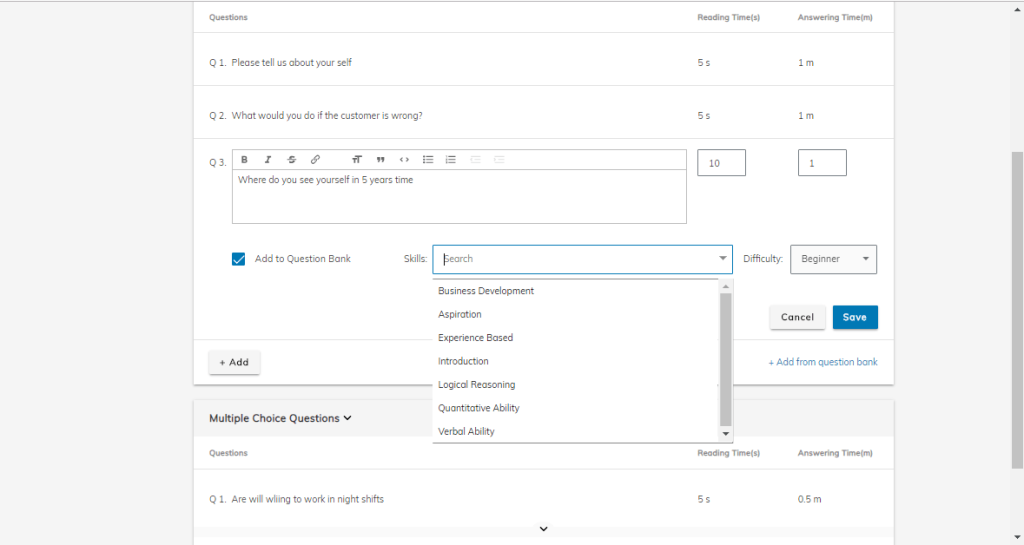Insert code block with the code icon
1024x545 pixels.
pyautogui.click(x=404, y=160)
